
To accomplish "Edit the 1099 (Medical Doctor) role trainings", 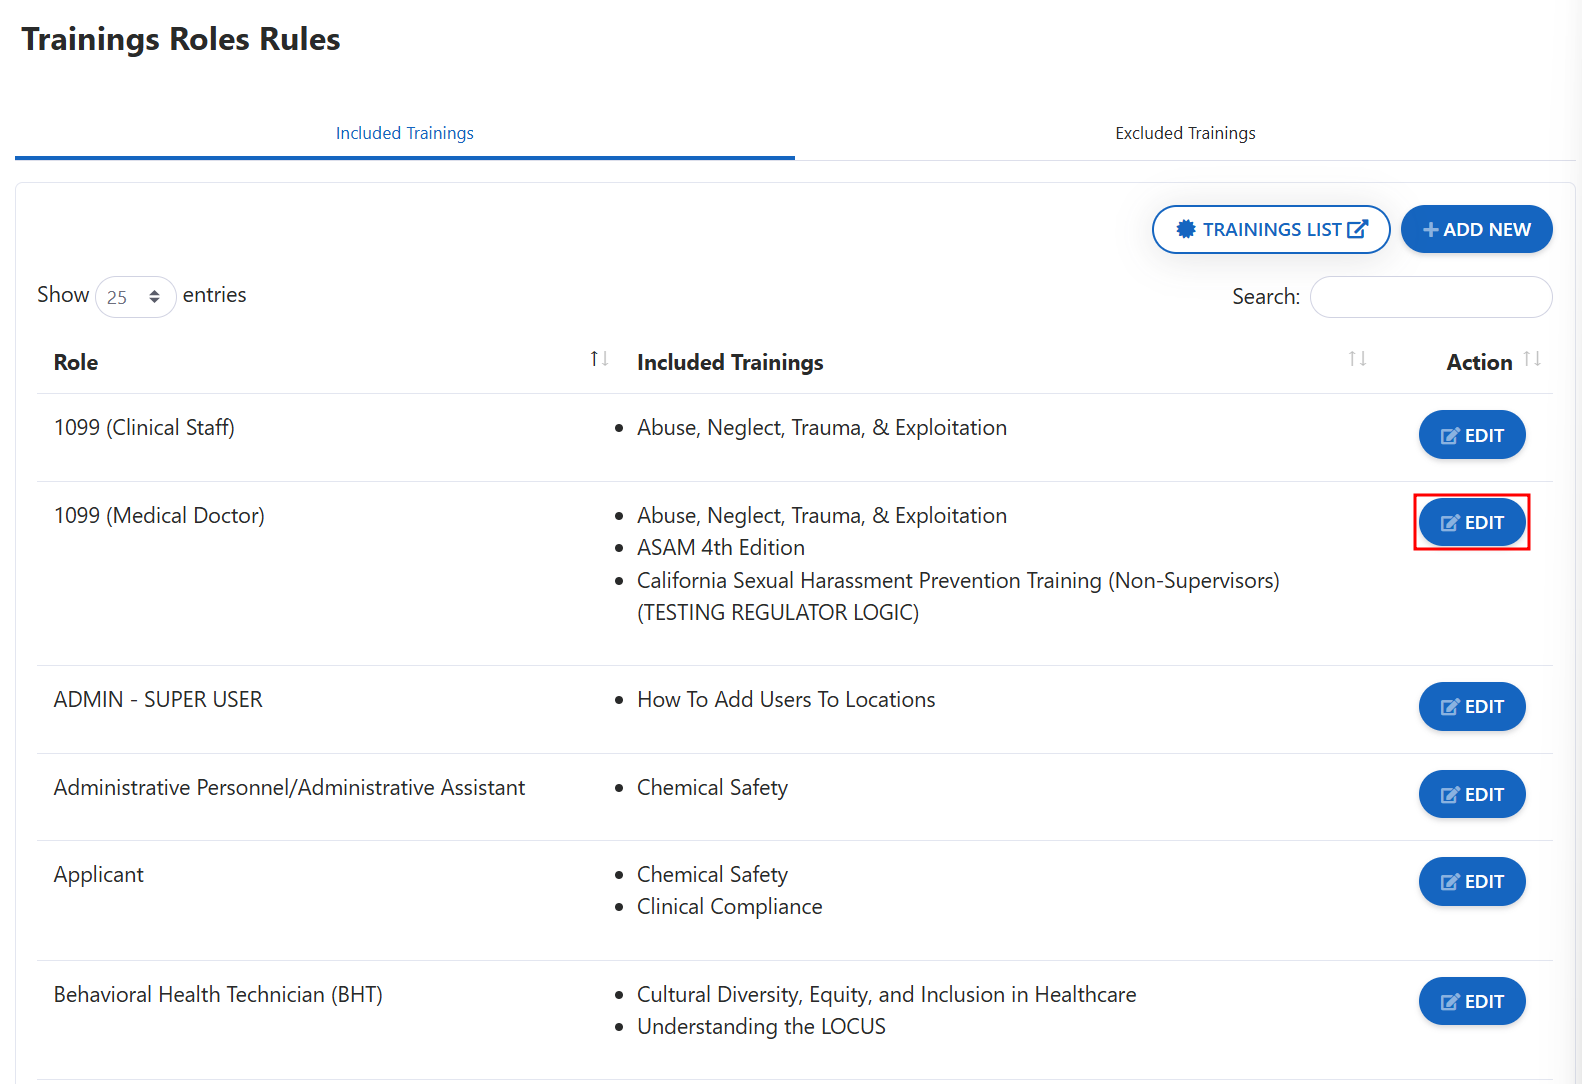I will [x=1471, y=522].
